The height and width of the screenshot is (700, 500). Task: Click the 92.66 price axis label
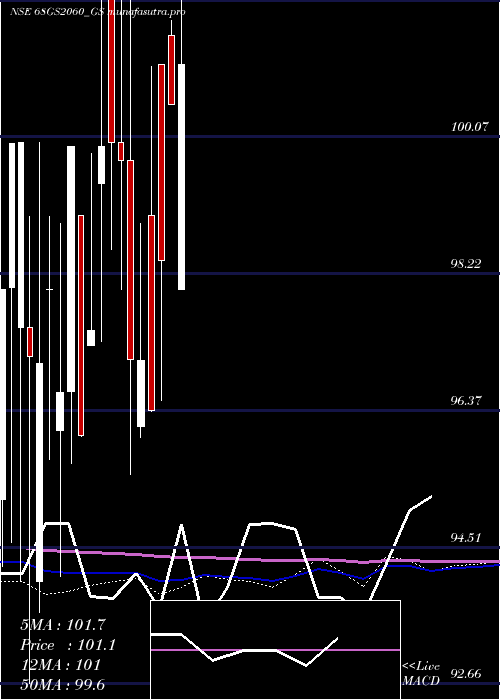tap(466, 674)
